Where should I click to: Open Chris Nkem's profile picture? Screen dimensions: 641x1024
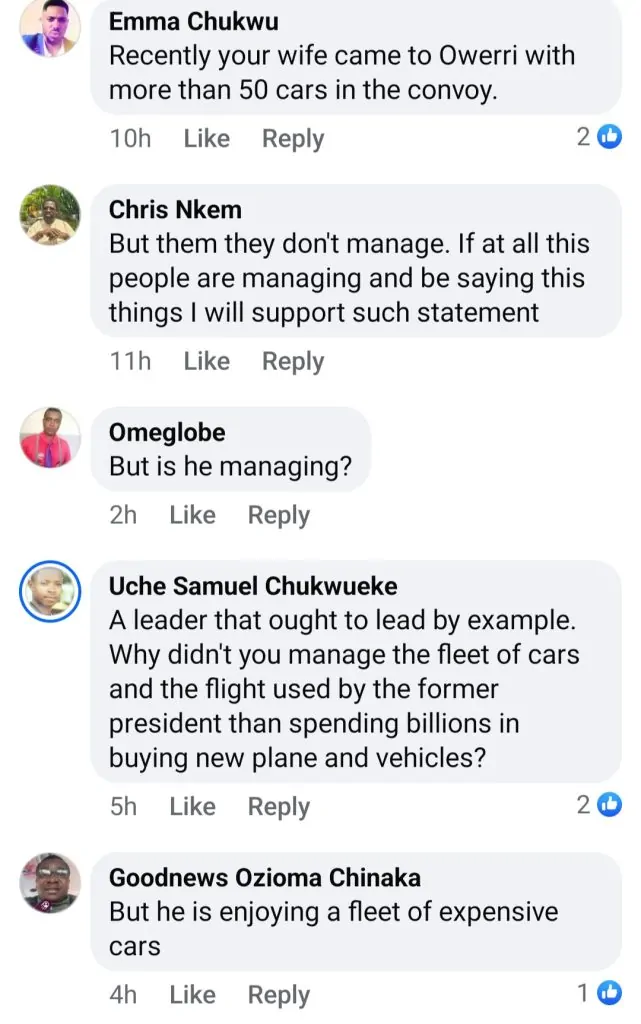tap(50, 213)
